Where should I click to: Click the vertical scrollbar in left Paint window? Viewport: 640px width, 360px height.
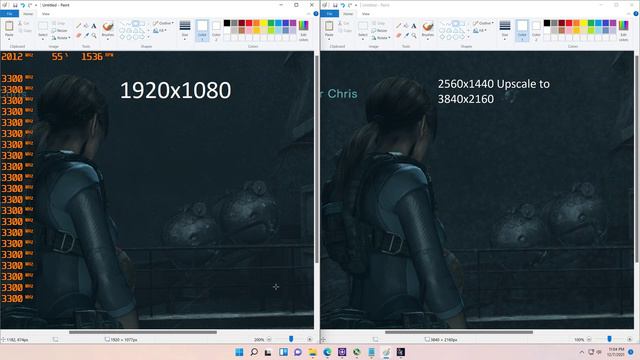pyautogui.click(x=317, y=159)
